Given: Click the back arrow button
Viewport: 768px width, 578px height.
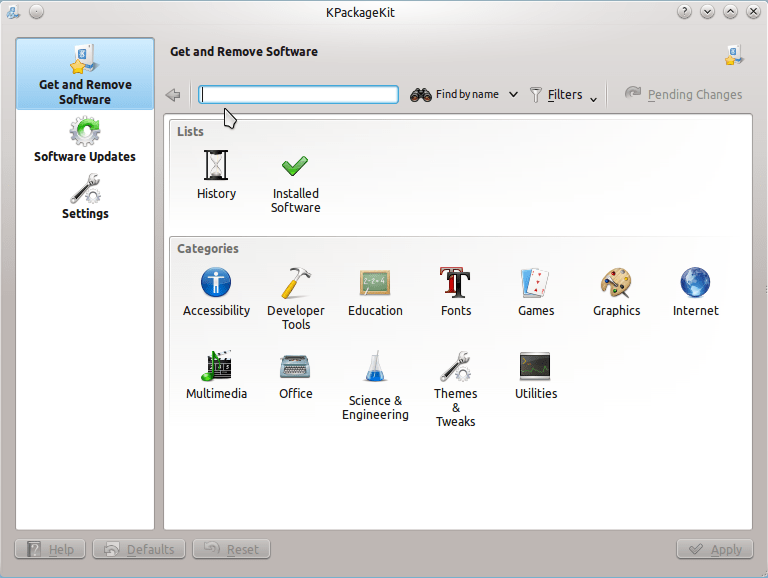Looking at the screenshot, I should (173, 95).
